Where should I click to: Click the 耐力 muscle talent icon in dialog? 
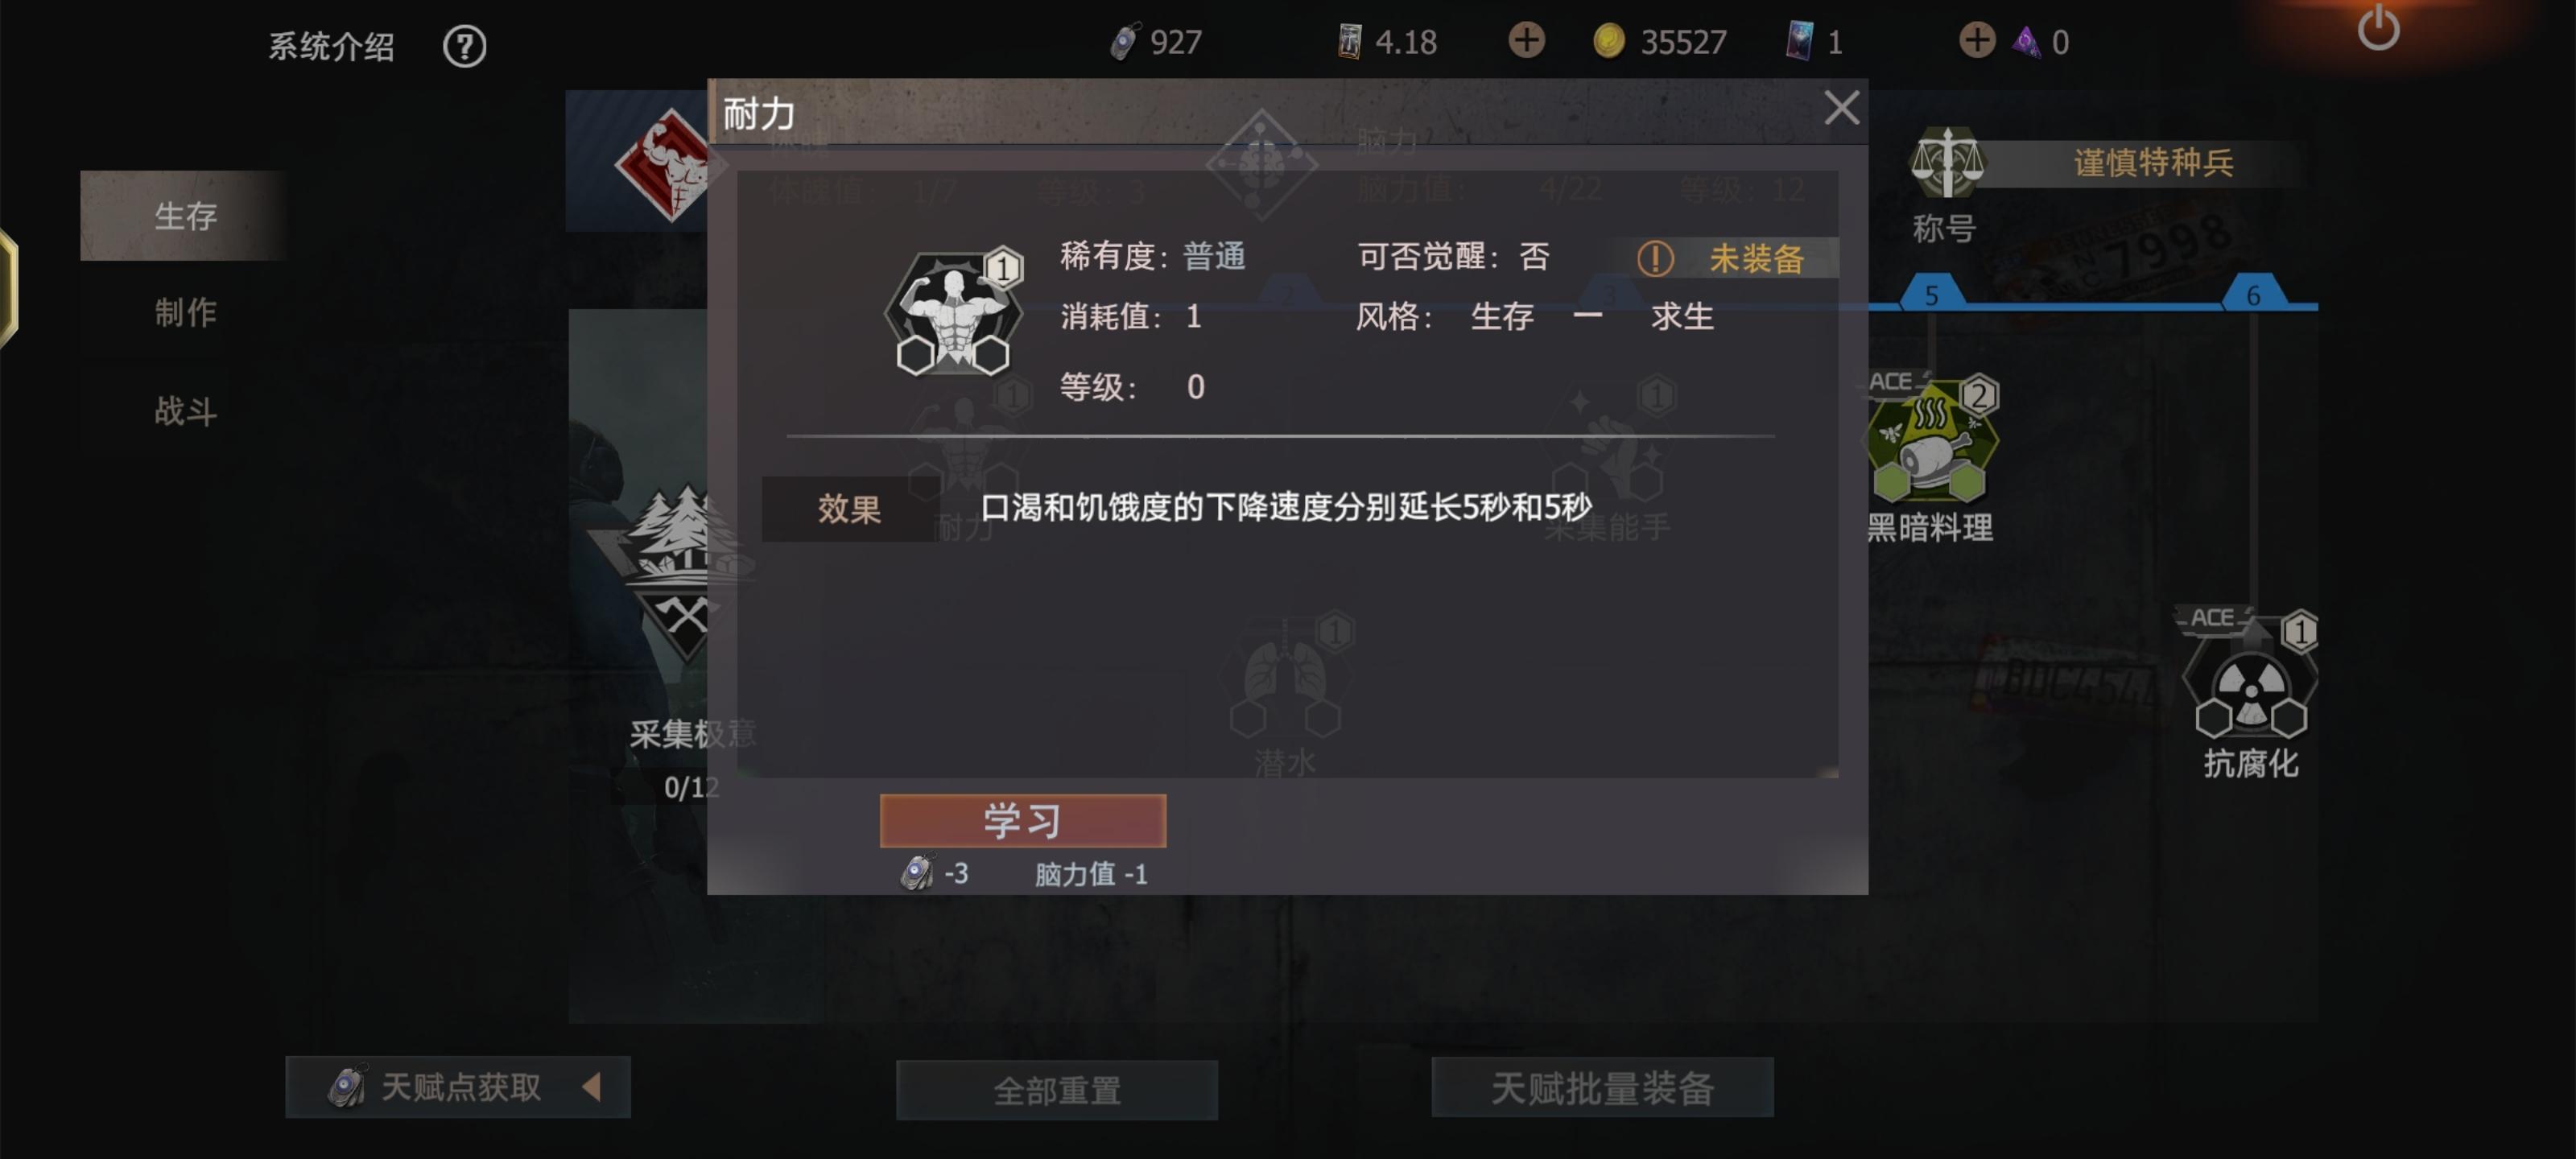953,314
